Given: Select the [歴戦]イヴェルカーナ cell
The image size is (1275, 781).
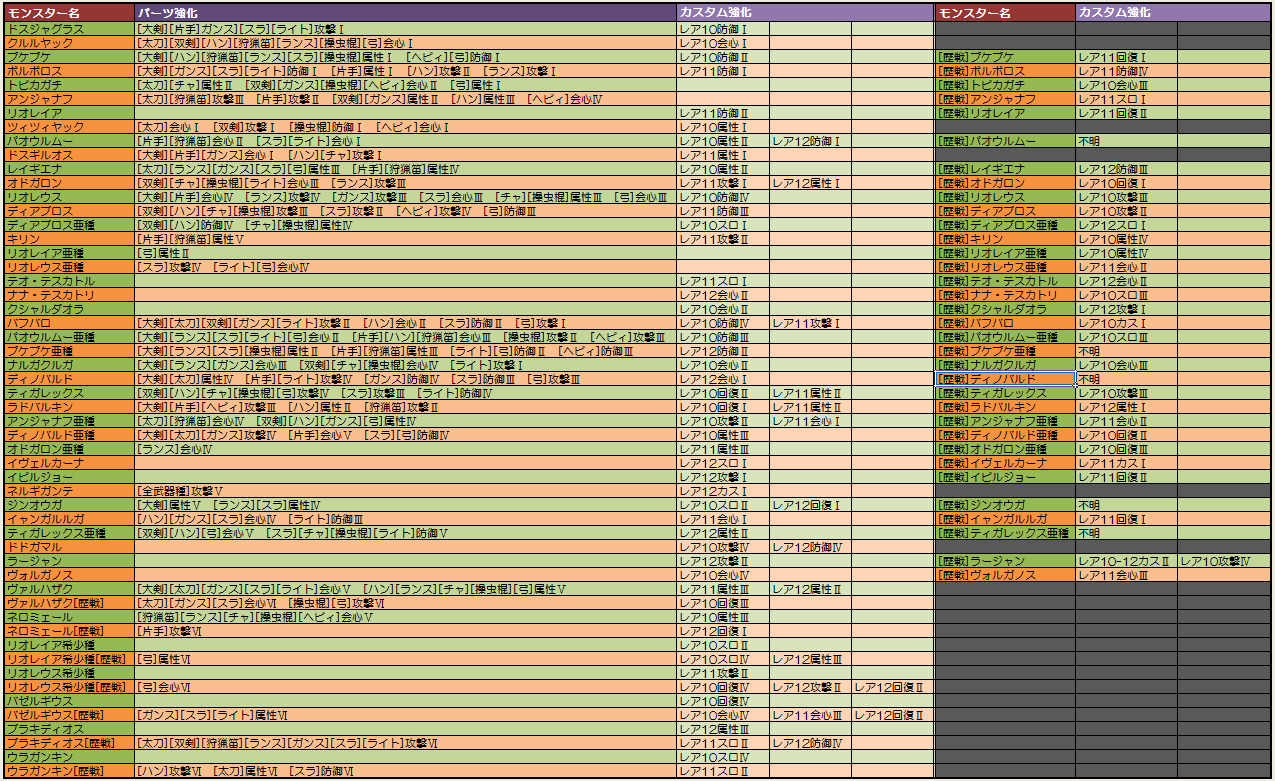Looking at the screenshot, I should click(1005, 463).
